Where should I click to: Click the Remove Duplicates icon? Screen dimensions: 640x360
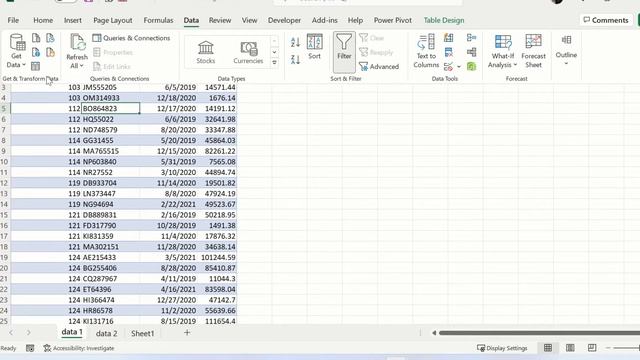pos(449,52)
